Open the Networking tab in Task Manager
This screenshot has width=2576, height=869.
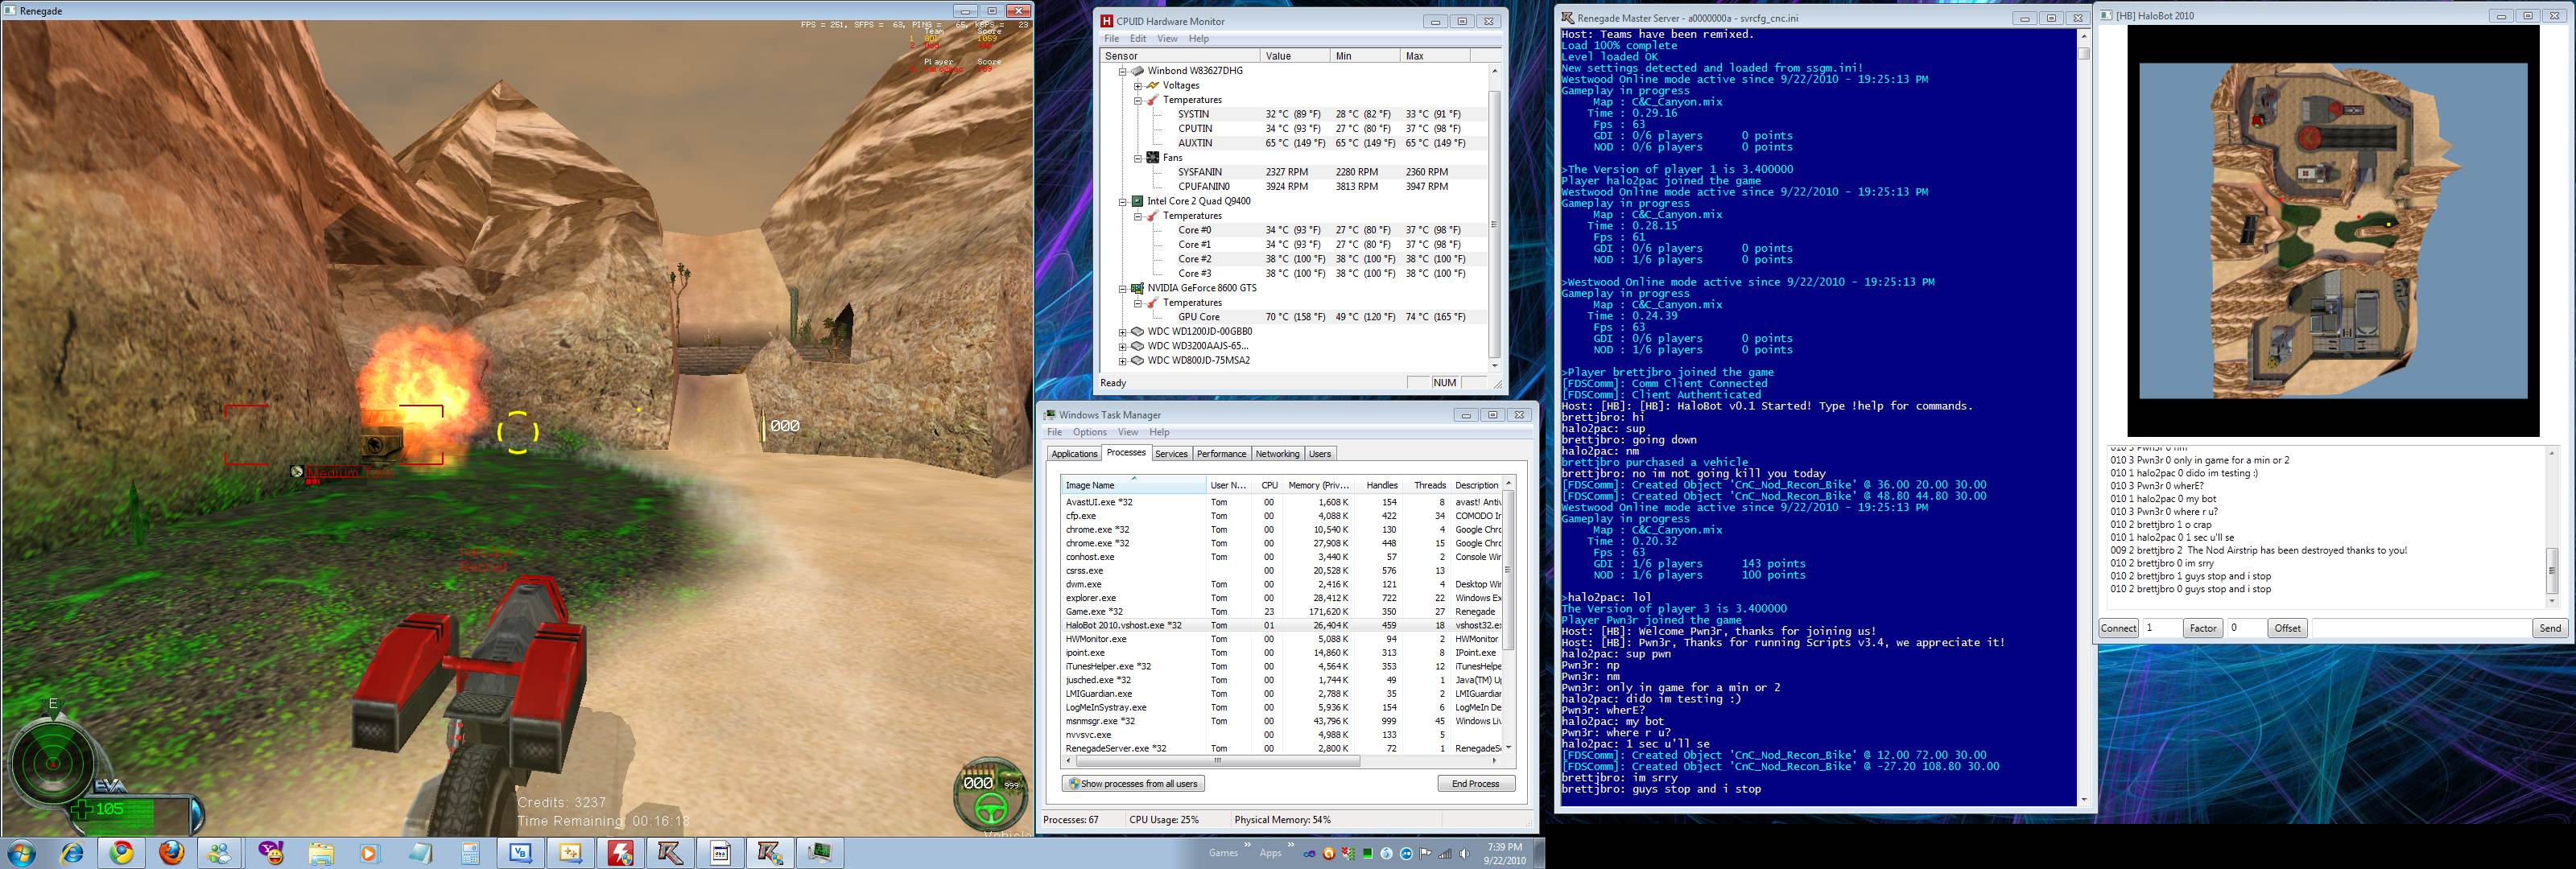(x=1277, y=454)
